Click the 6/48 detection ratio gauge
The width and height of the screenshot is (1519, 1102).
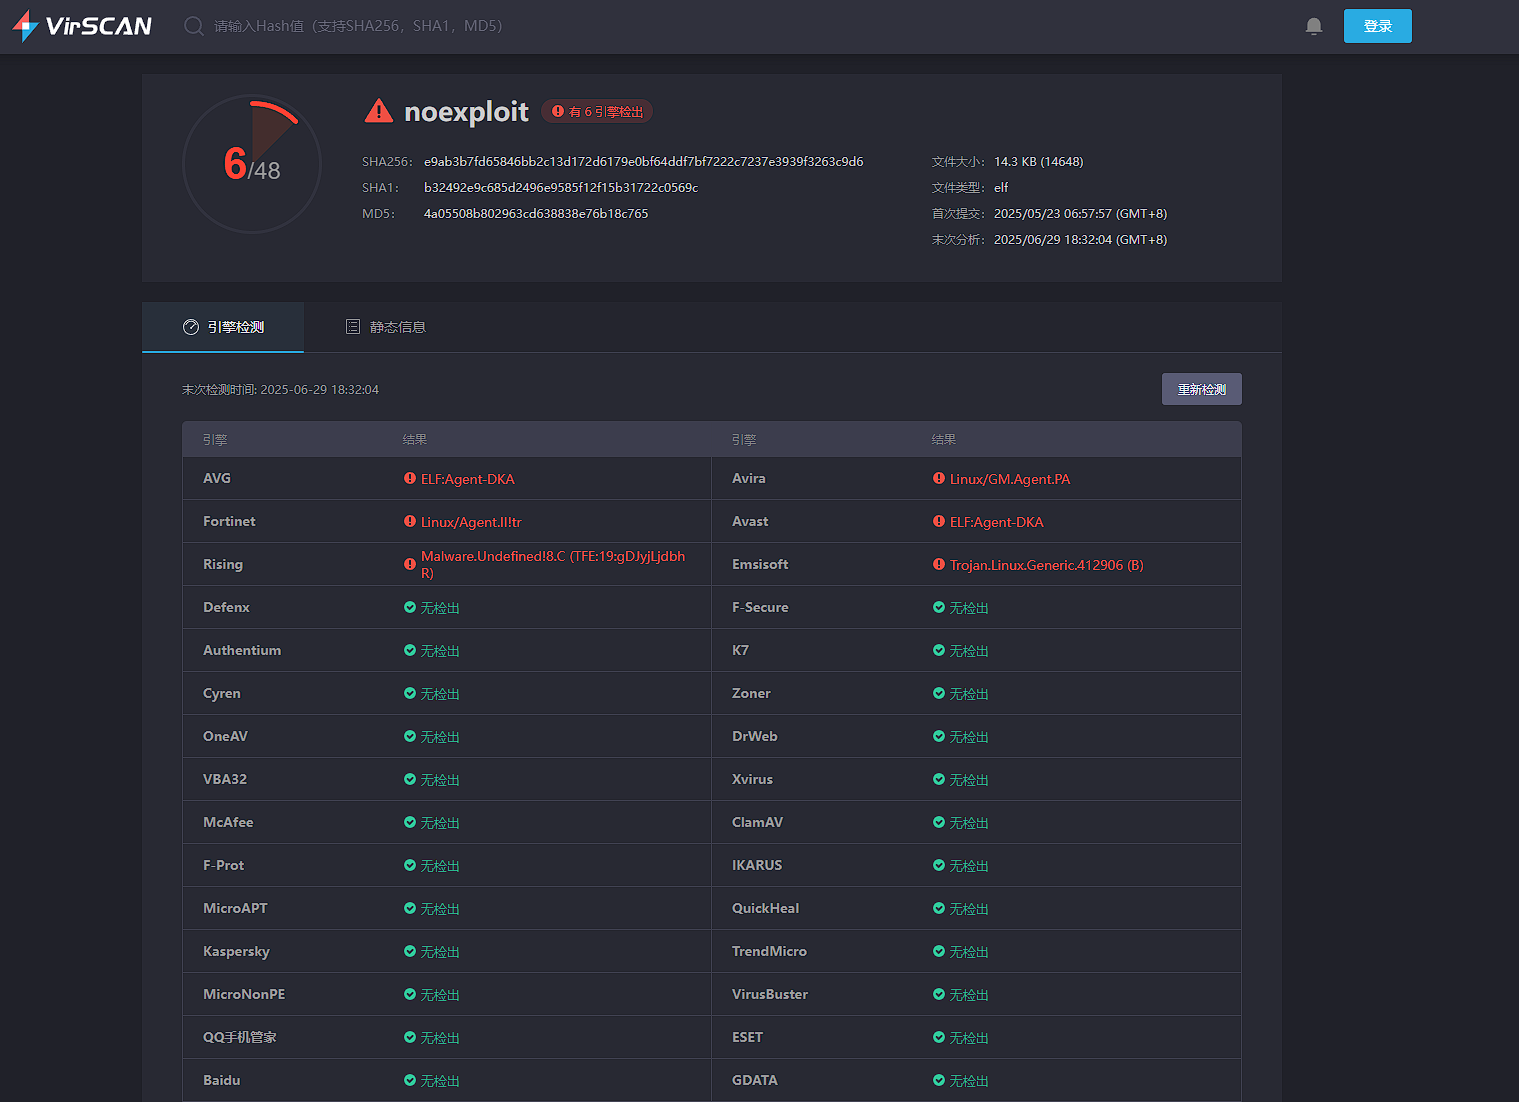pos(252,164)
